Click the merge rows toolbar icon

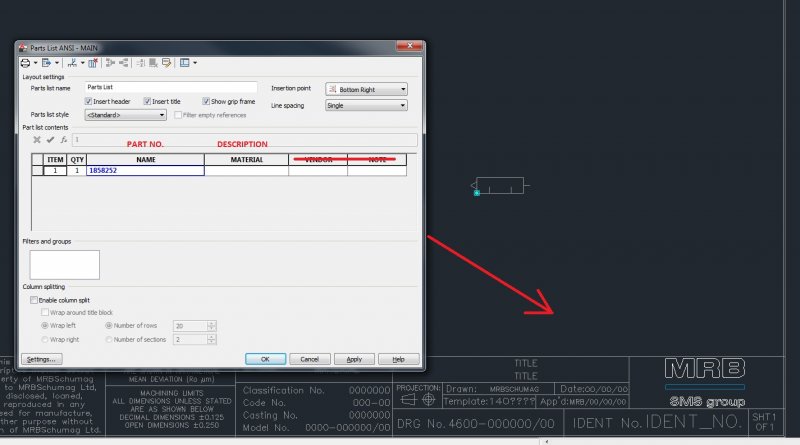tap(110, 63)
